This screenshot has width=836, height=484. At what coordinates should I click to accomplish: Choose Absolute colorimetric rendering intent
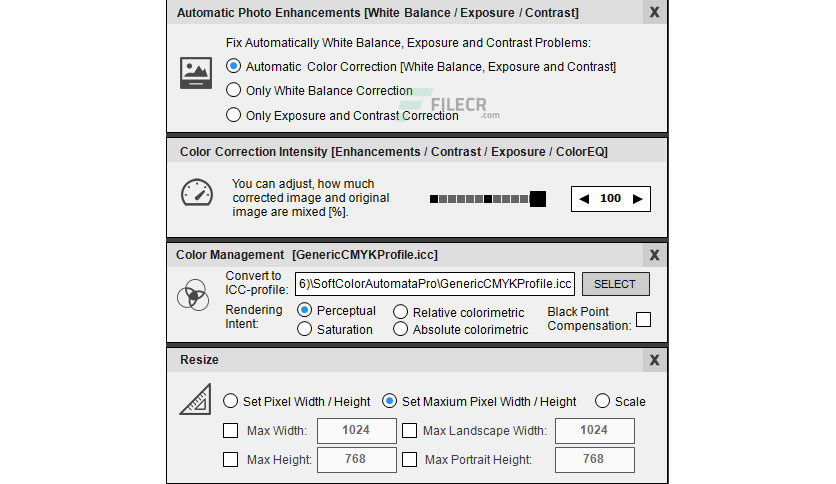400,329
